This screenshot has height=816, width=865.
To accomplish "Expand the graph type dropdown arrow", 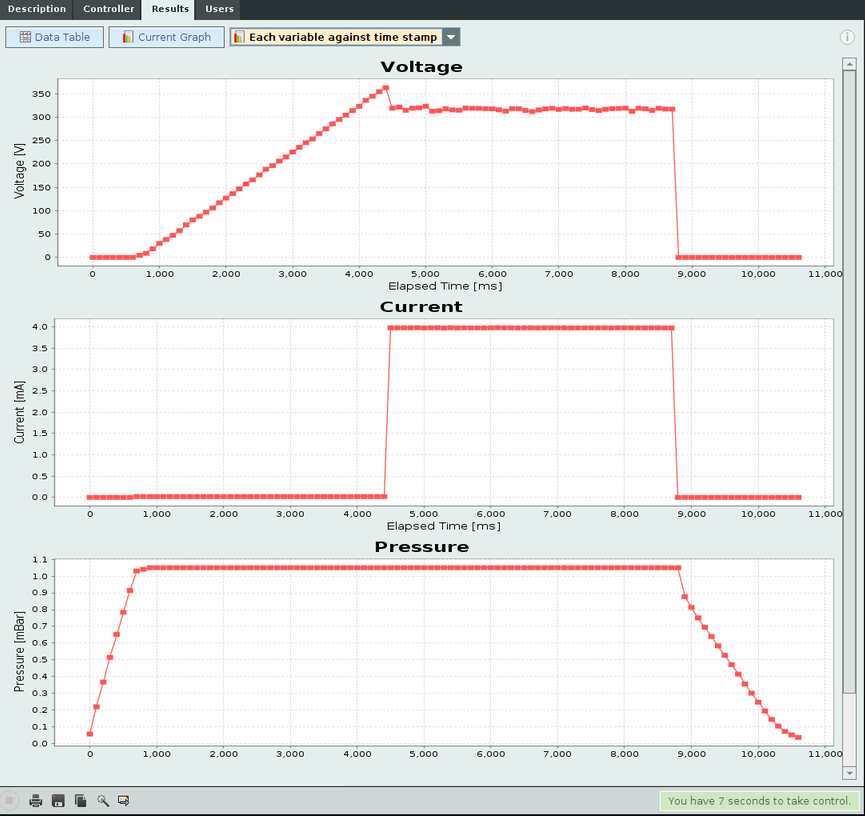I will pyautogui.click(x=451, y=37).
